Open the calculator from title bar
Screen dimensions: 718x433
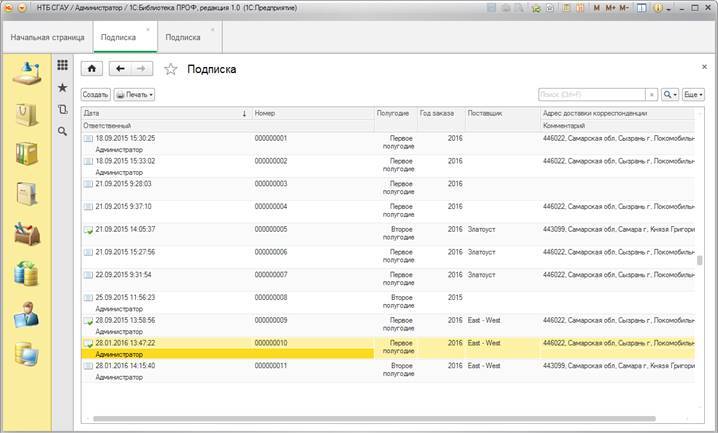pos(578,8)
